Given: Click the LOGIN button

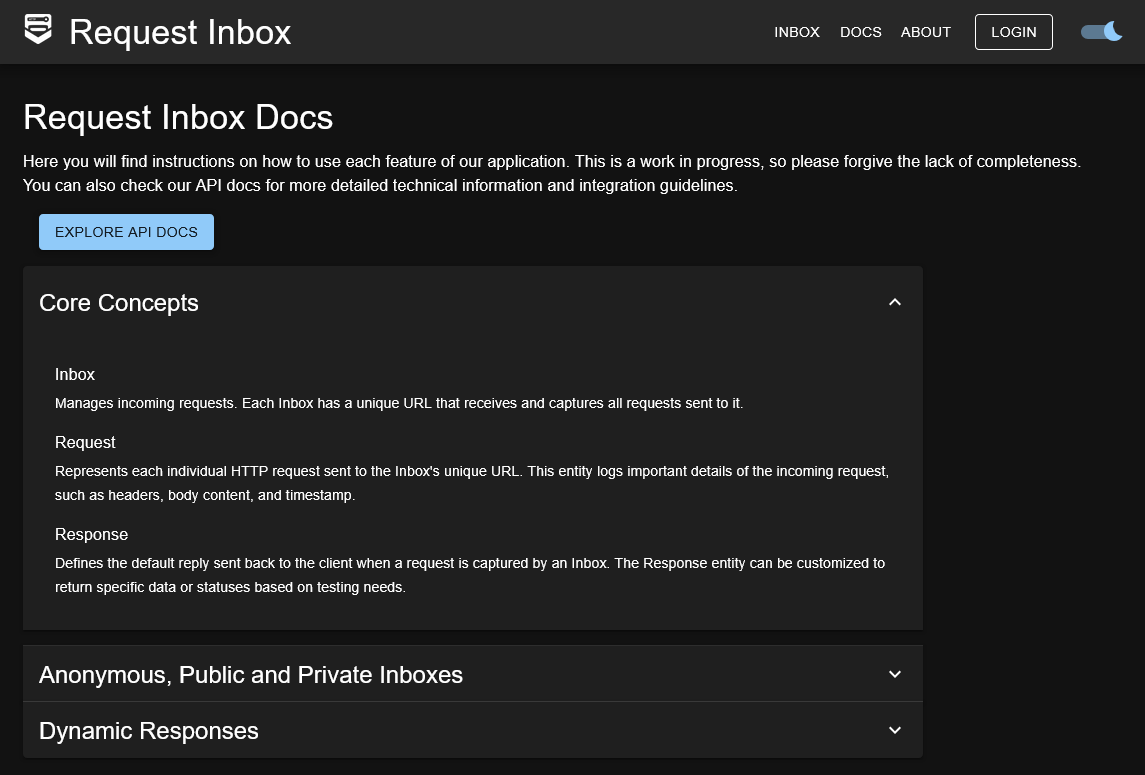Looking at the screenshot, I should pyautogui.click(x=1014, y=32).
